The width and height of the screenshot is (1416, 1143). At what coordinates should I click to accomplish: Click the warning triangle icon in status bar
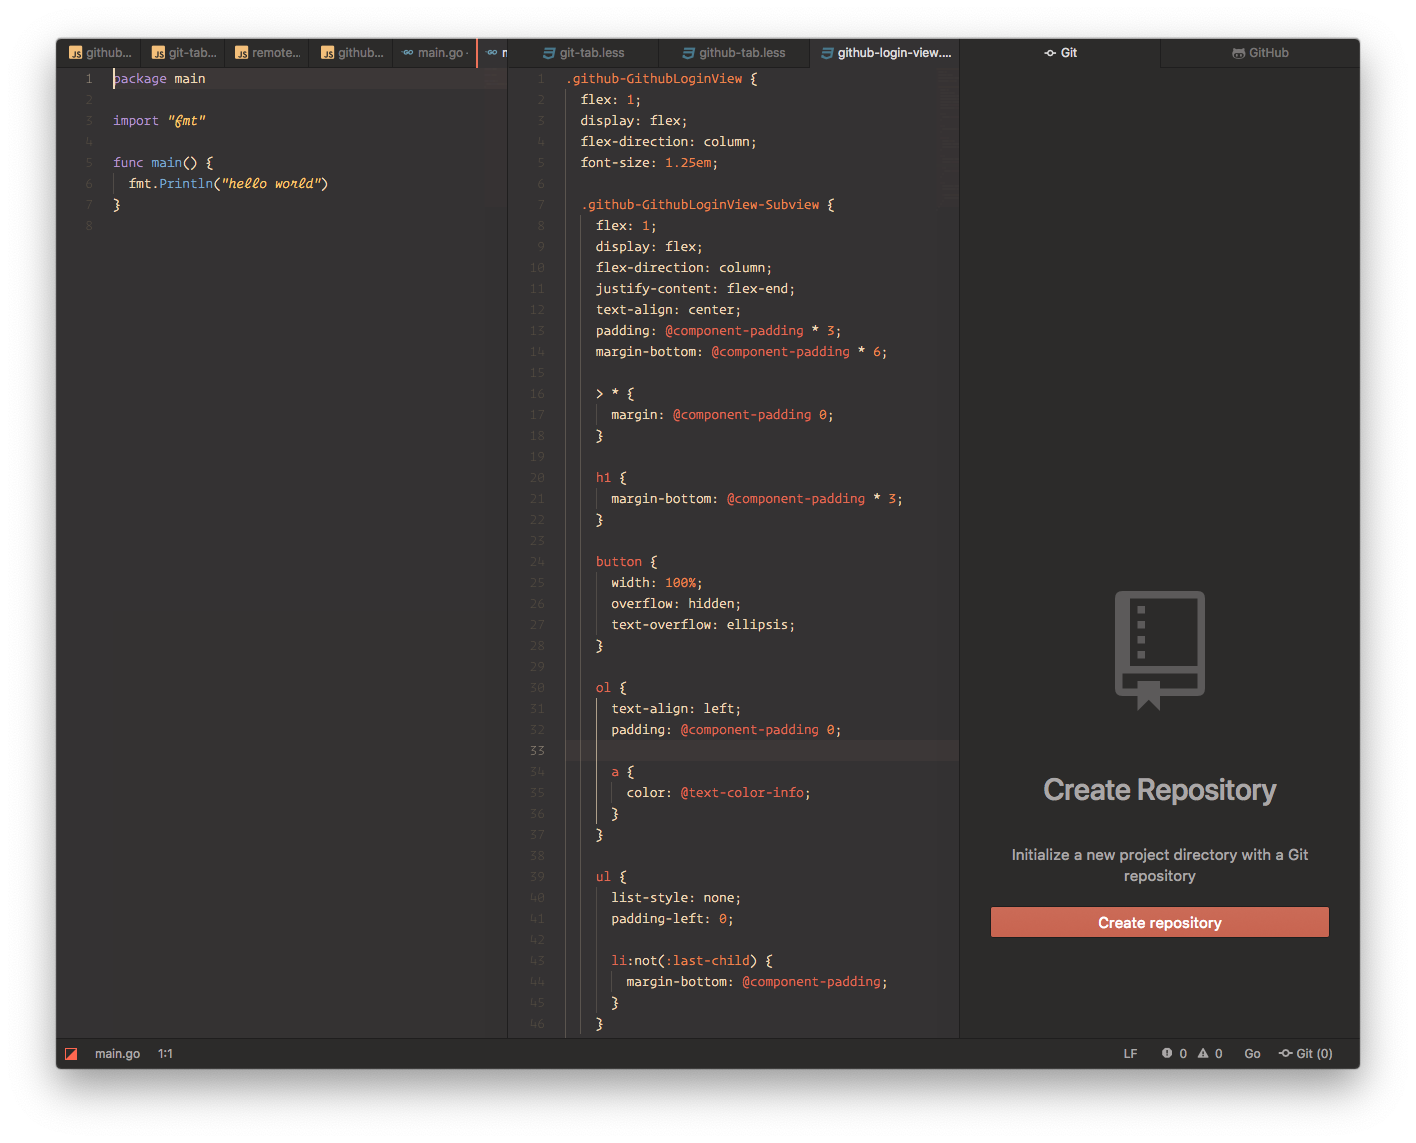click(x=1205, y=1052)
